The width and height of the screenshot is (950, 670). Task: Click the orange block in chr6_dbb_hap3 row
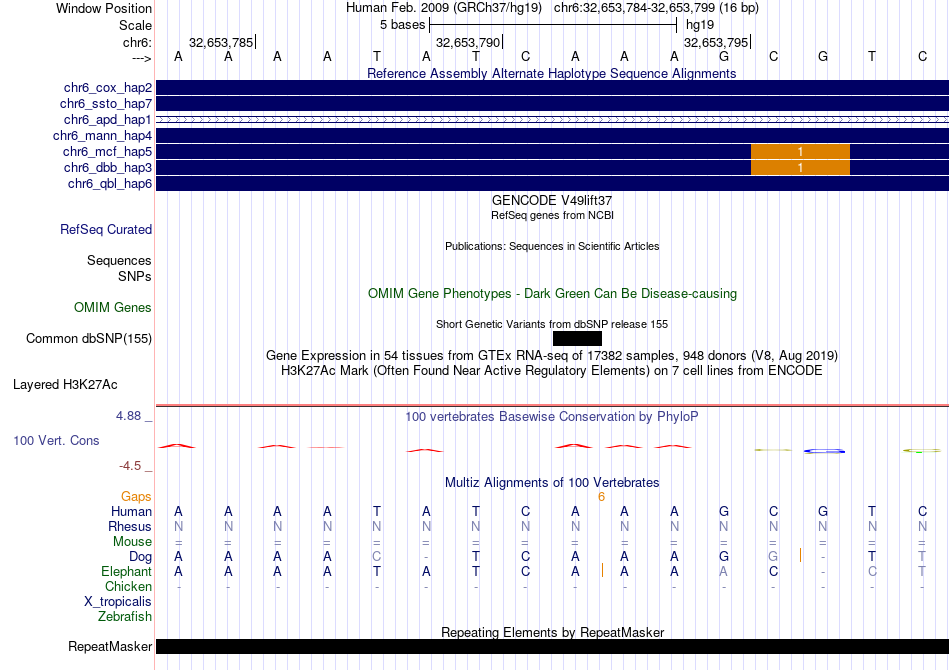[x=800, y=167]
